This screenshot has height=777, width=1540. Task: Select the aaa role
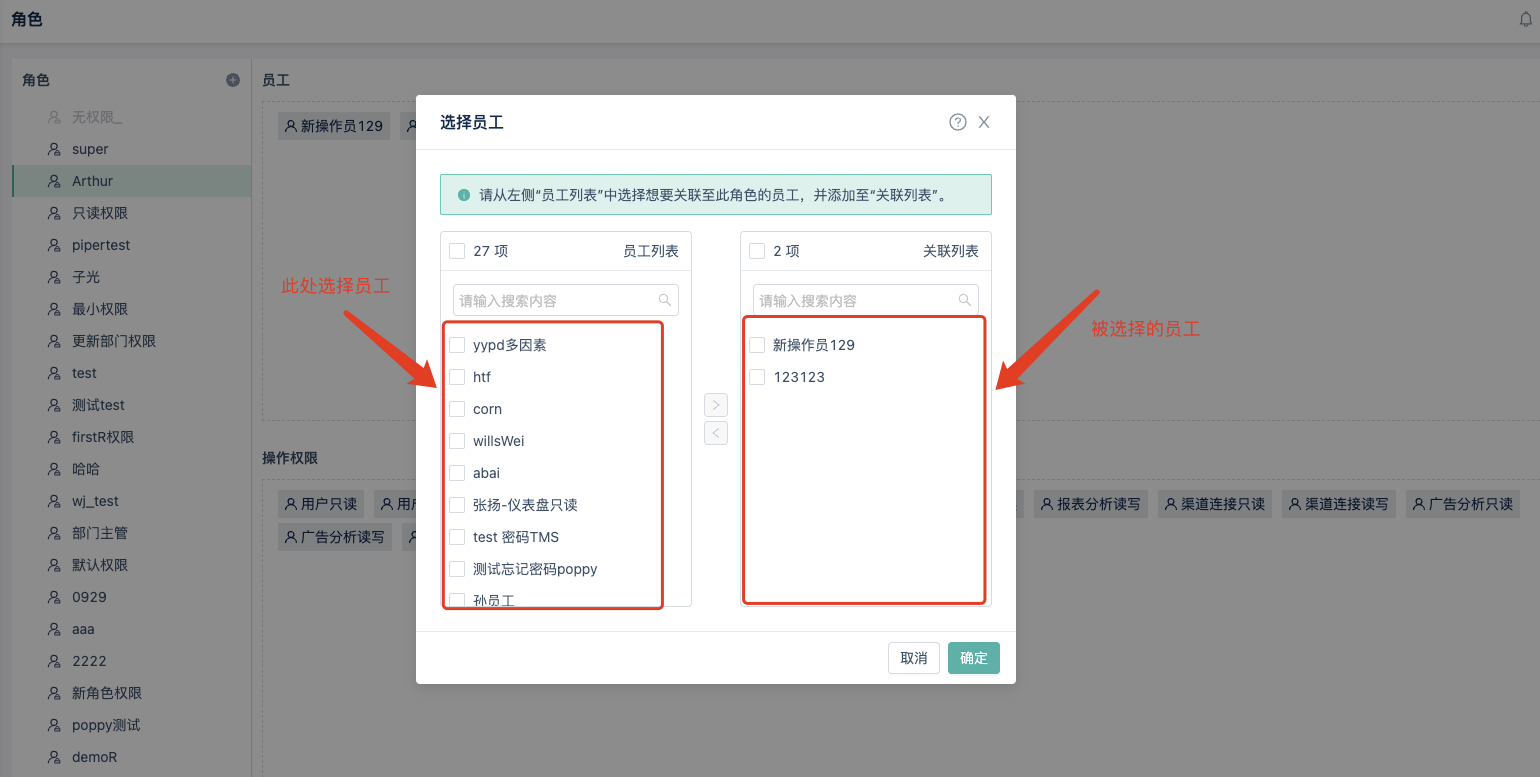click(x=131, y=629)
